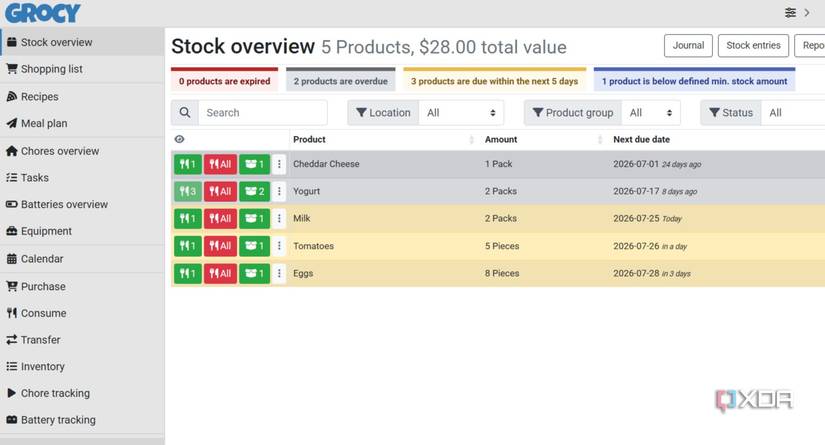Consume all Eggs

pyautogui.click(x=220, y=273)
